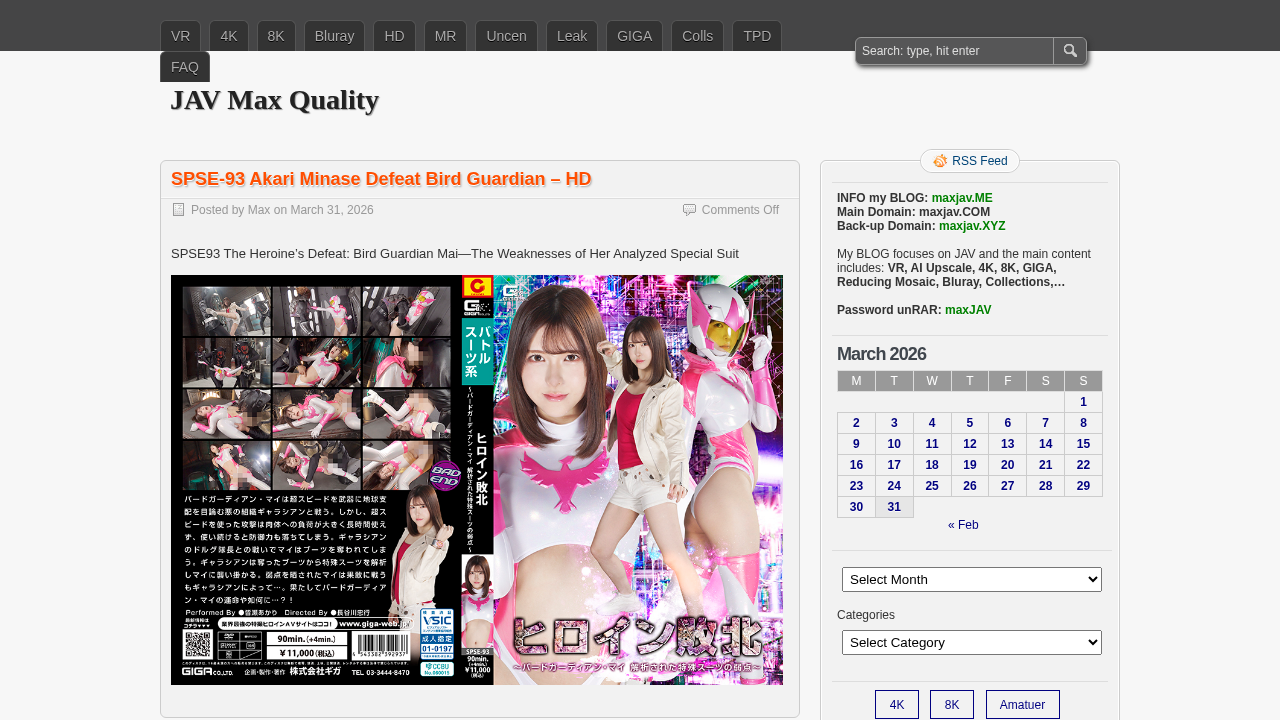Select March 2 in calendar
Screen dimensions: 1280x720
[856, 423]
